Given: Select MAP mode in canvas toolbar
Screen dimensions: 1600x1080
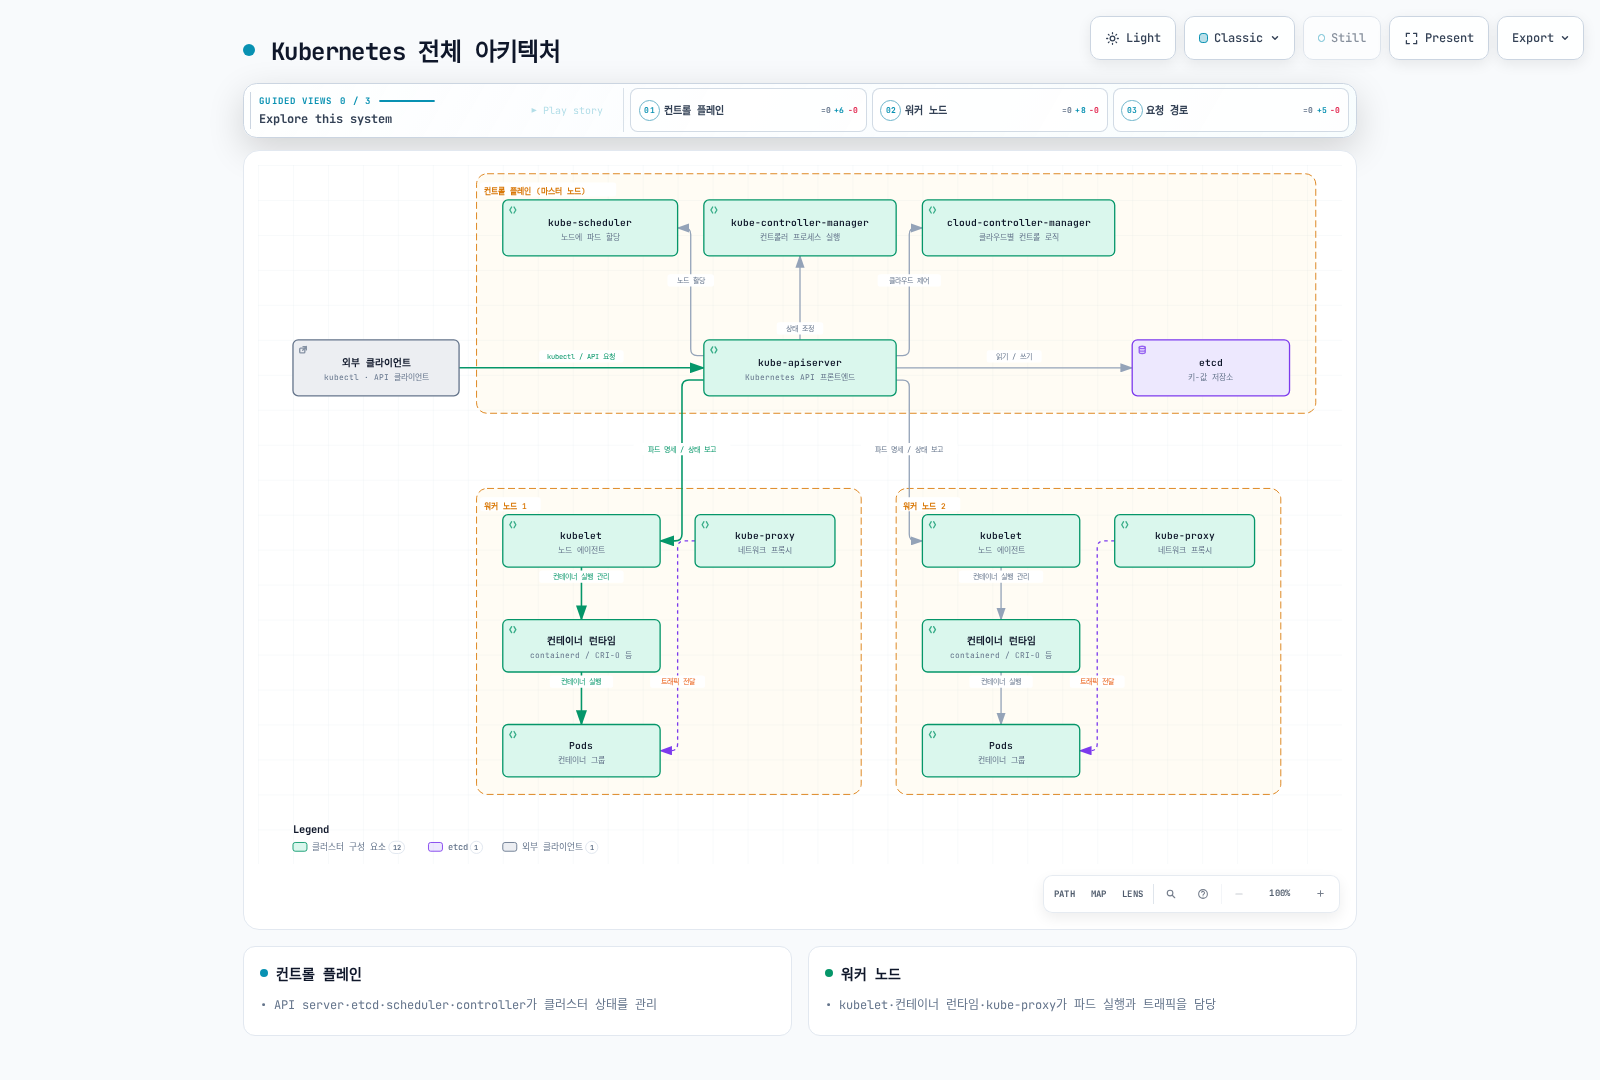Looking at the screenshot, I should pos(1098,894).
